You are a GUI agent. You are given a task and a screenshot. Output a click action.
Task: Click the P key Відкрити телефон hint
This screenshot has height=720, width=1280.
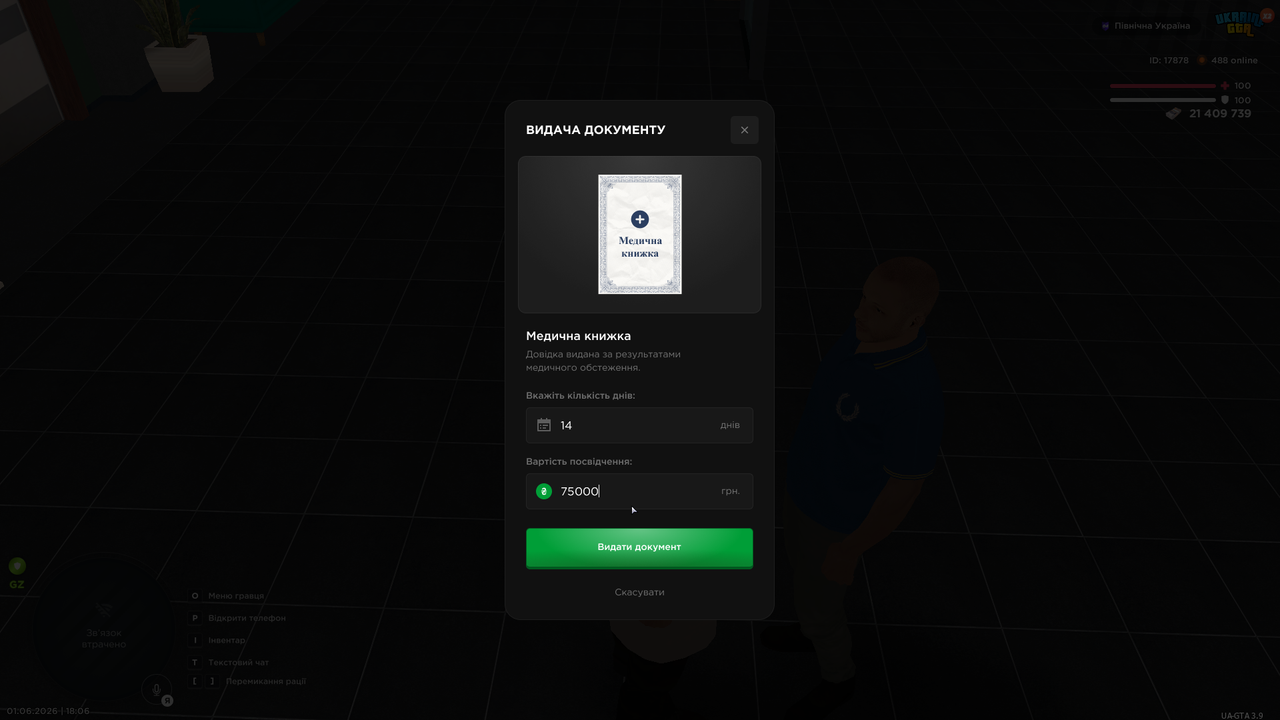pos(239,618)
